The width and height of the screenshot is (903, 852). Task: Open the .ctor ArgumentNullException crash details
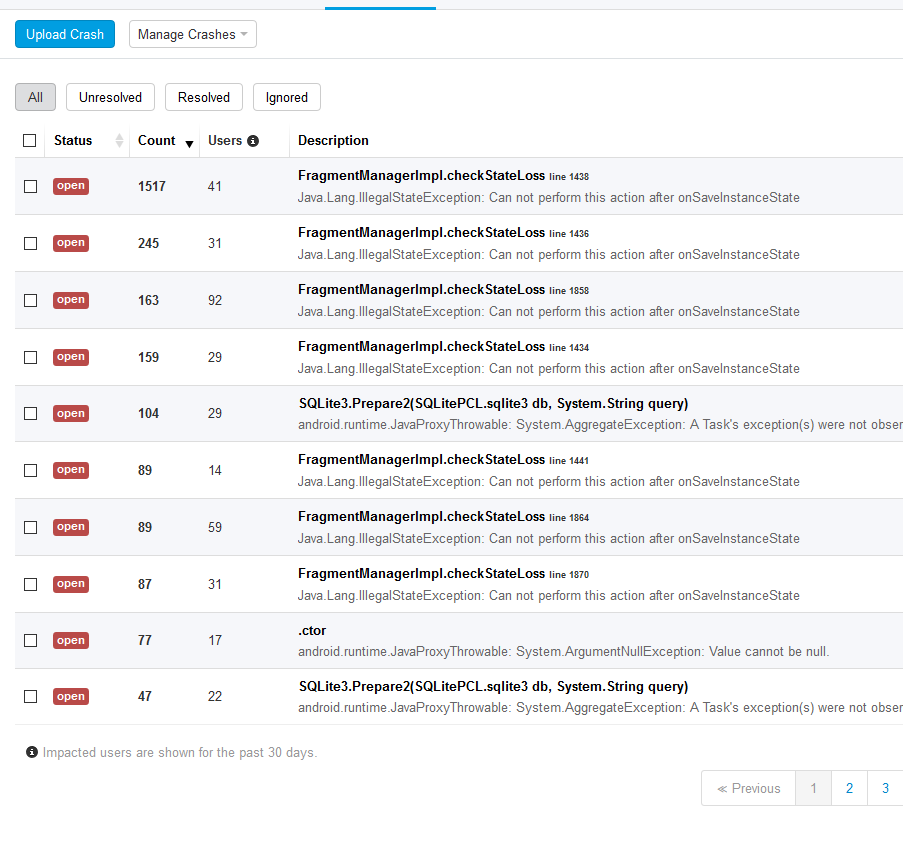pyautogui.click(x=309, y=632)
